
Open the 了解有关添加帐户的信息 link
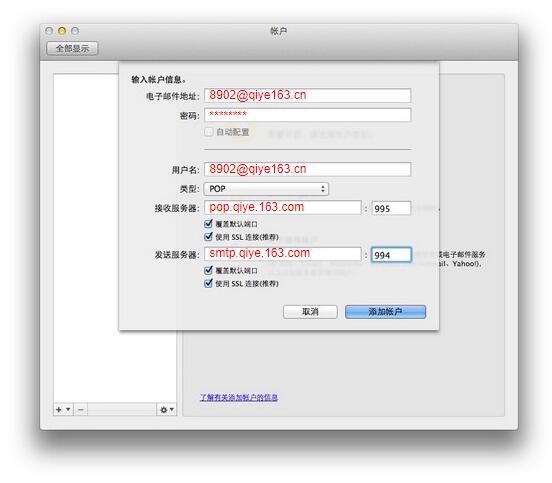239,397
